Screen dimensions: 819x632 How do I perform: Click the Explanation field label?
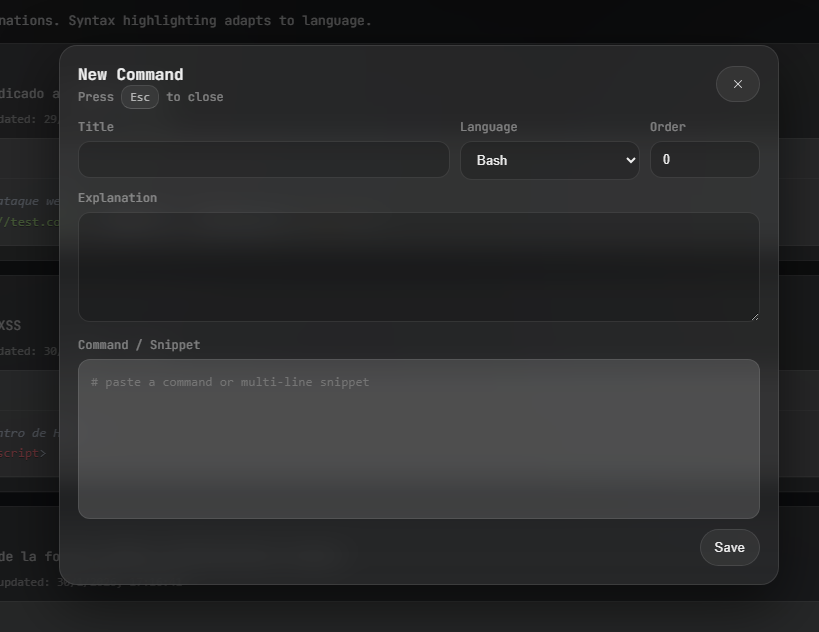click(117, 198)
